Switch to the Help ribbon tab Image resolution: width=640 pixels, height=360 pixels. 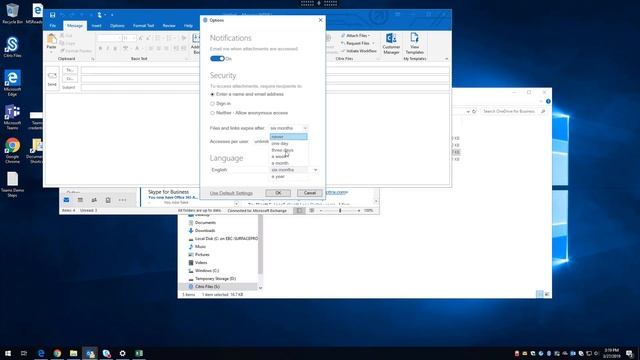pyautogui.click(x=188, y=26)
